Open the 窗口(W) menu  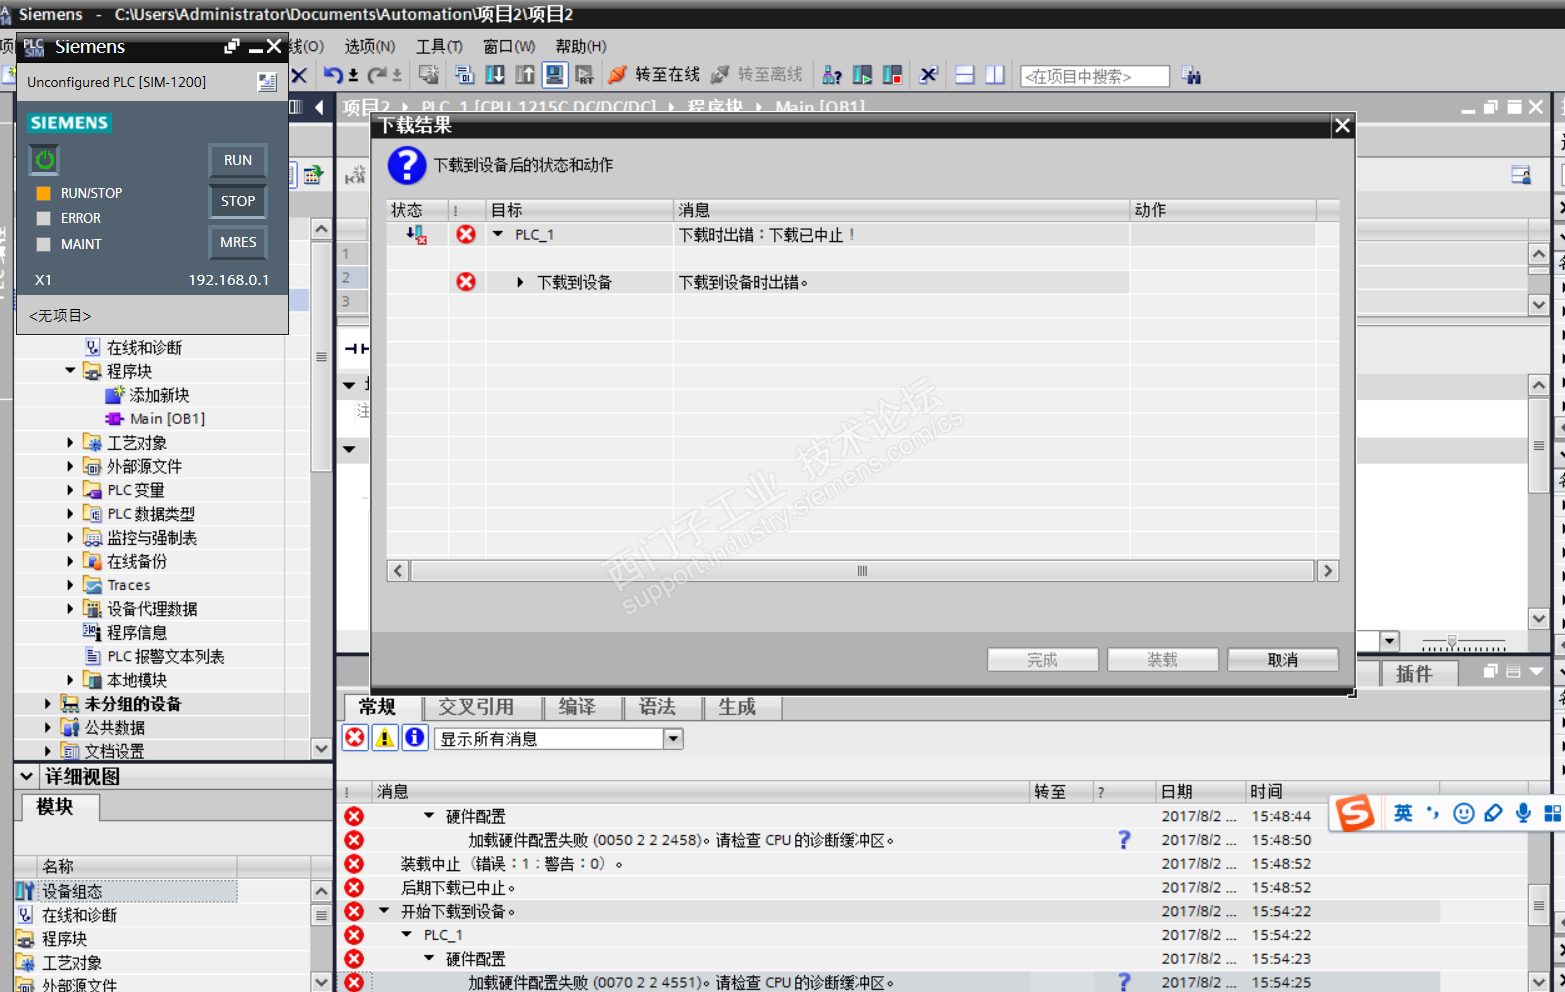pos(509,46)
